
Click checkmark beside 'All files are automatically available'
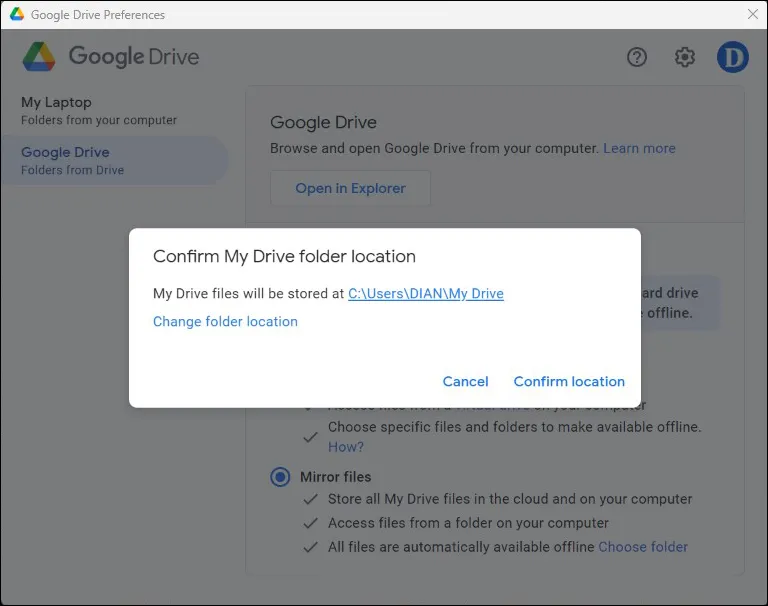311,547
